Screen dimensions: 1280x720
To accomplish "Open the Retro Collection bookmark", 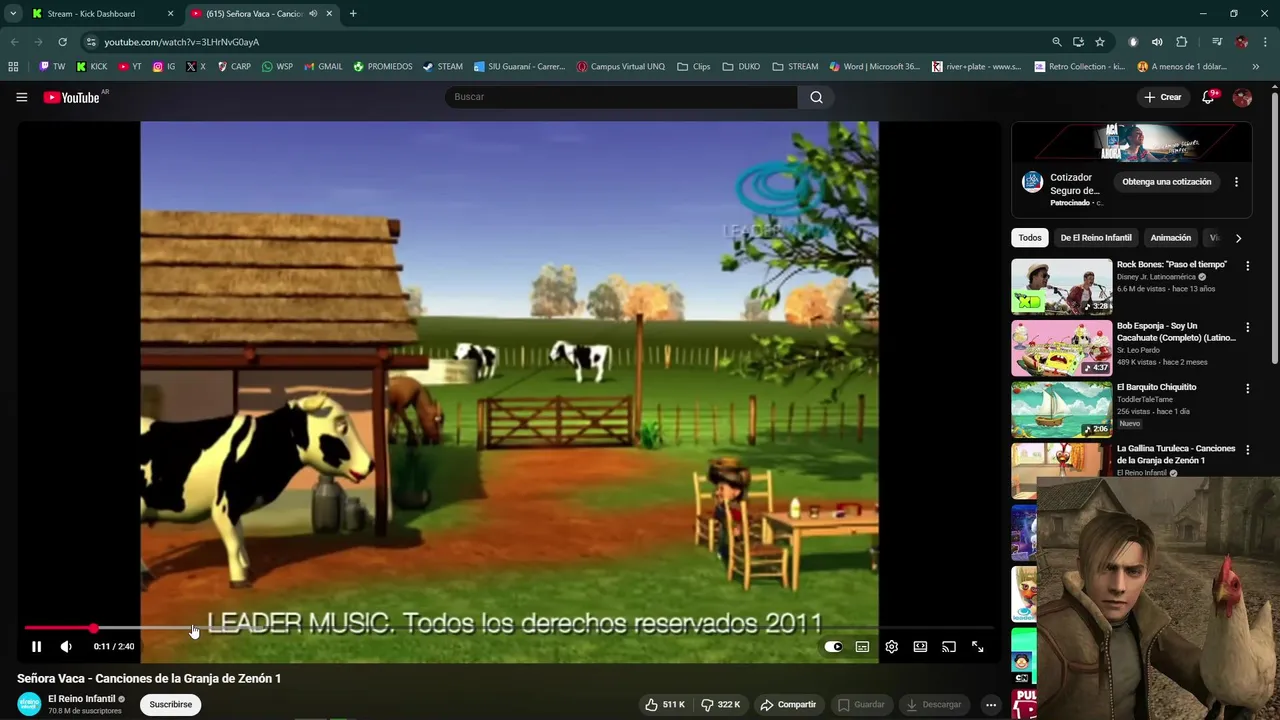I will (x=1080, y=67).
